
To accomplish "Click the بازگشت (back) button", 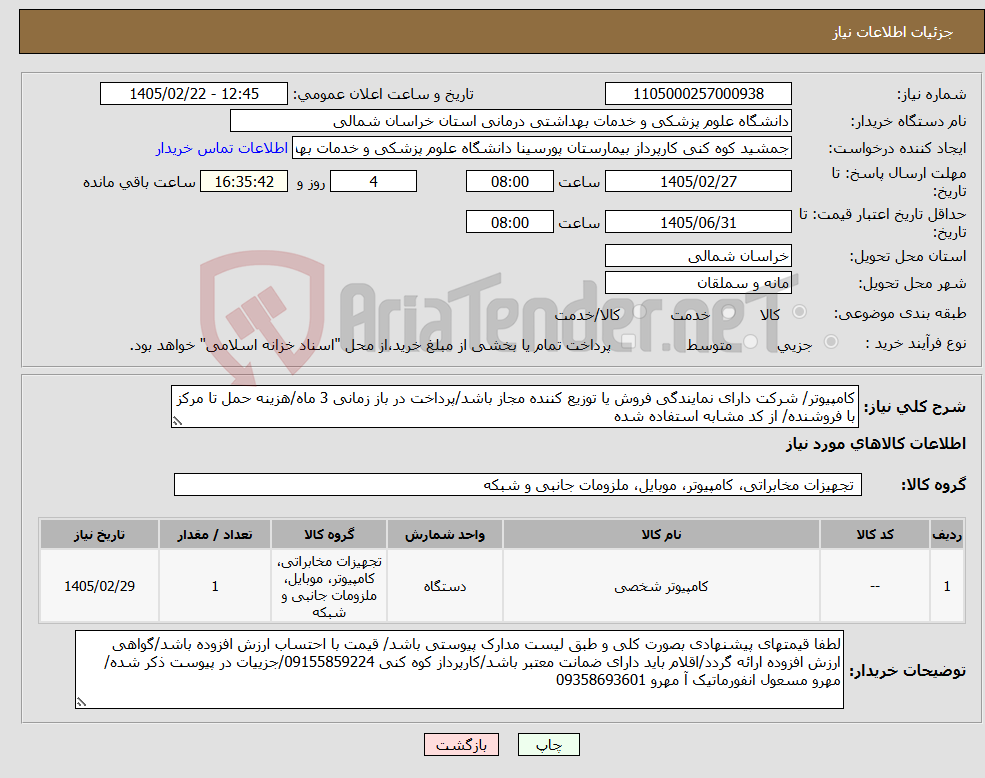I will (461, 745).
